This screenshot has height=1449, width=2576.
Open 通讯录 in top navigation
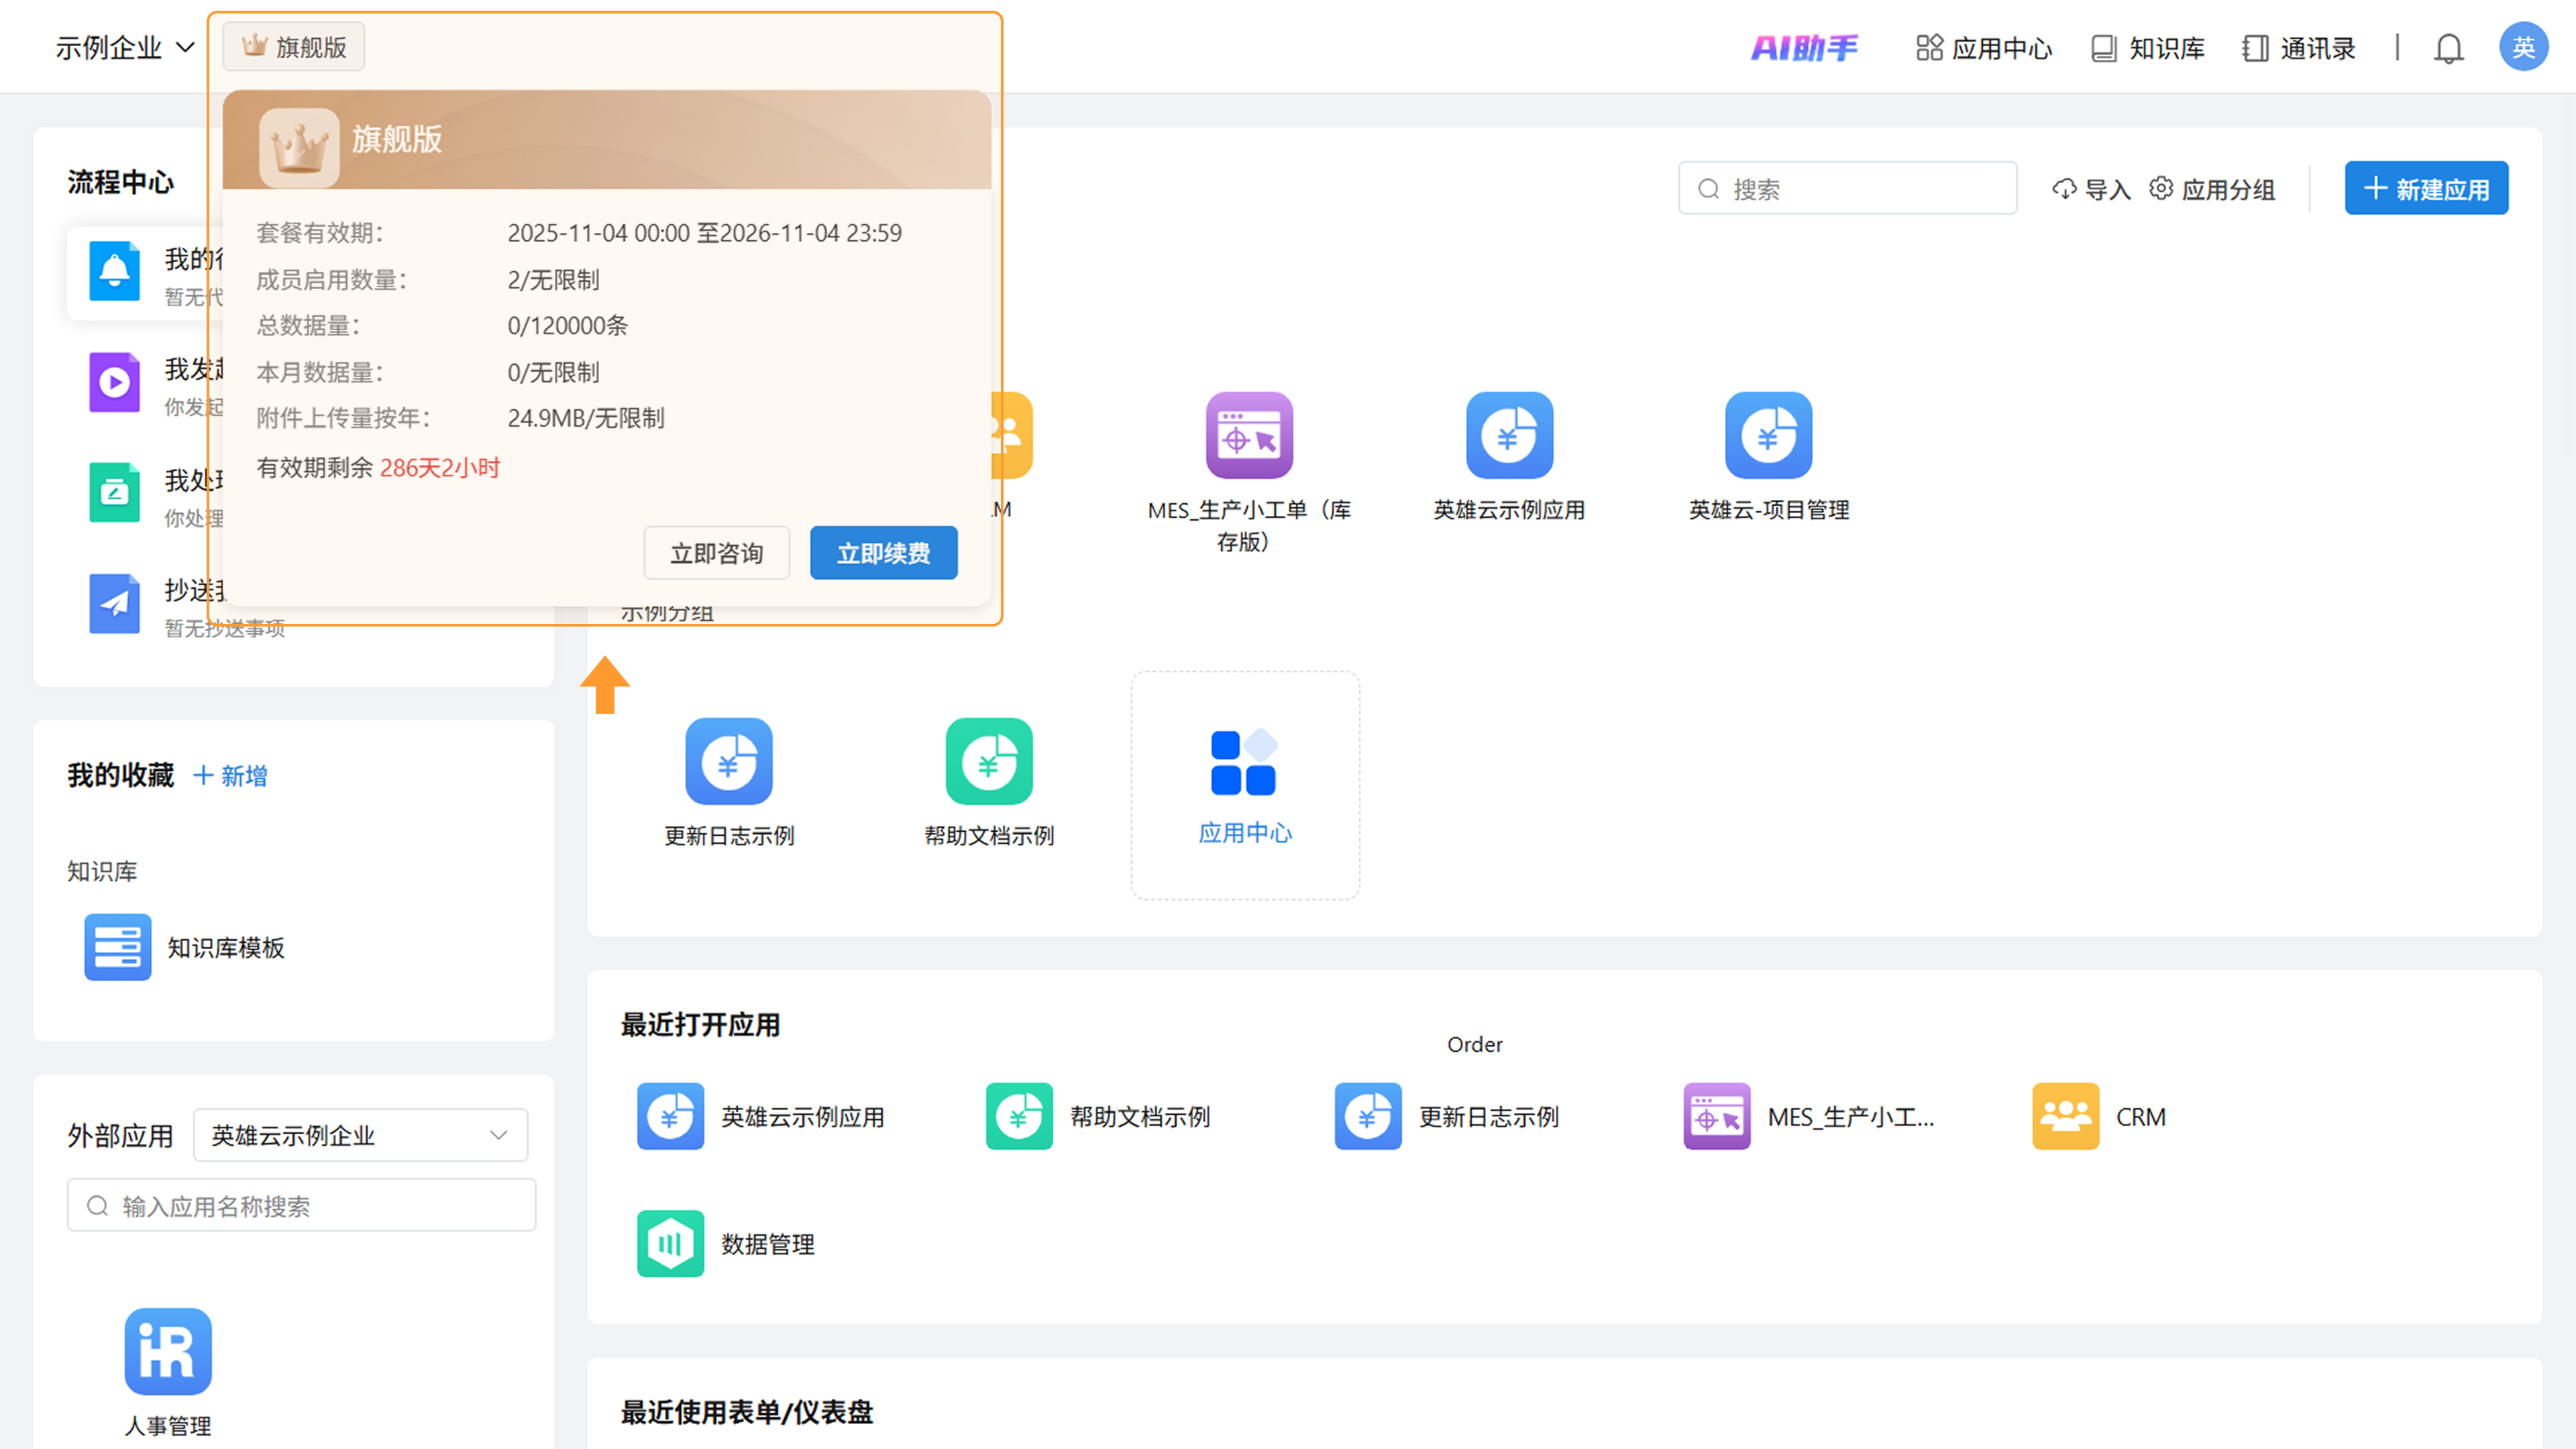point(2299,48)
